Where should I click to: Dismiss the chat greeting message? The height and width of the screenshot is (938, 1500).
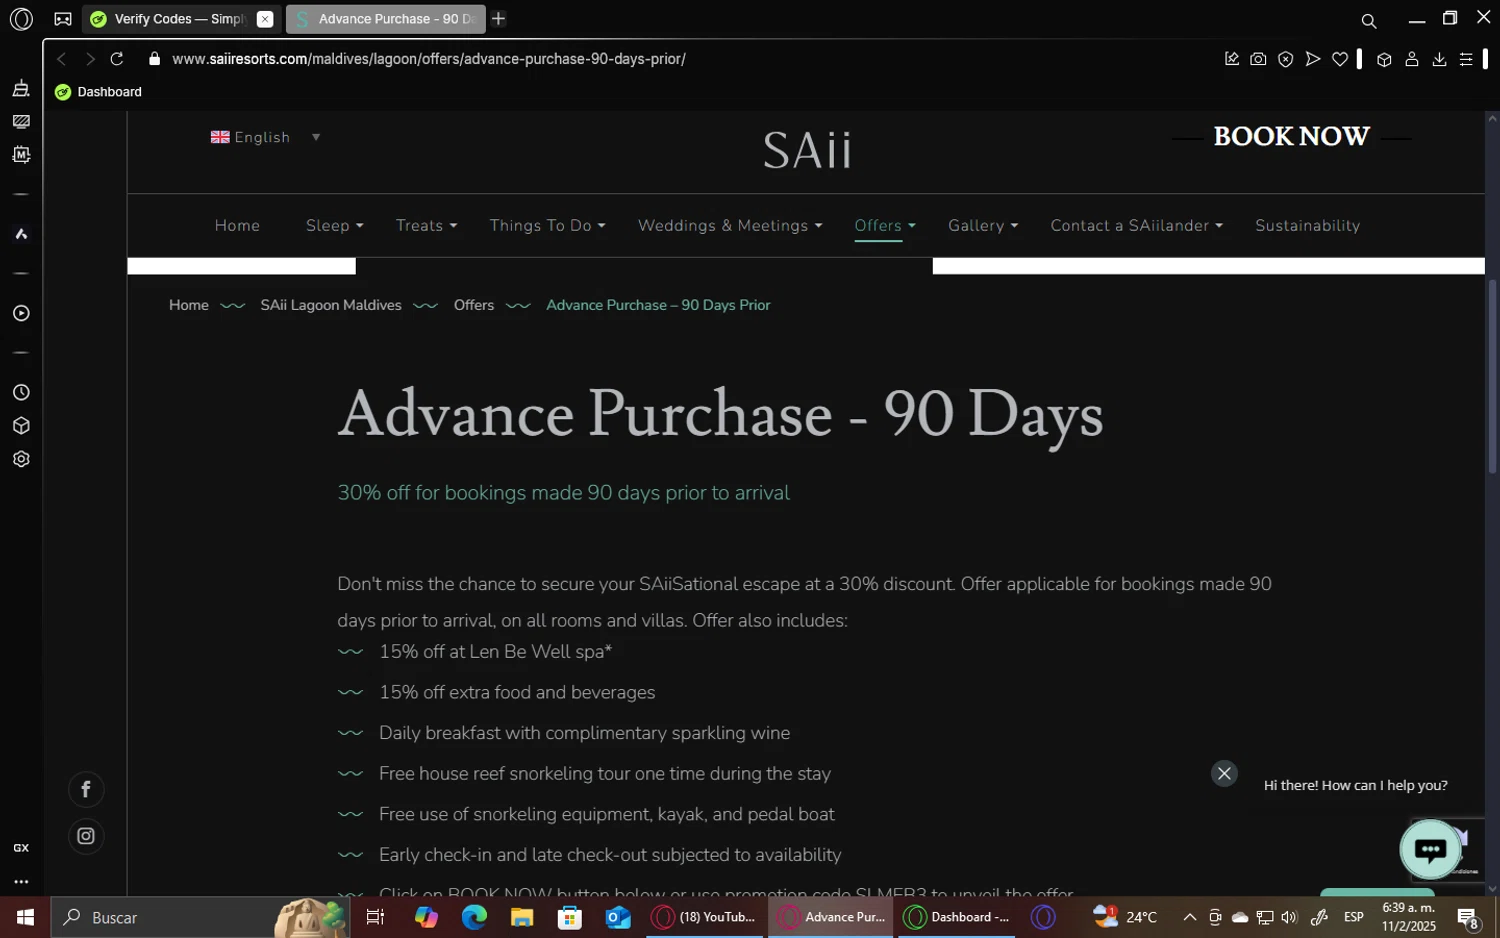point(1224,774)
